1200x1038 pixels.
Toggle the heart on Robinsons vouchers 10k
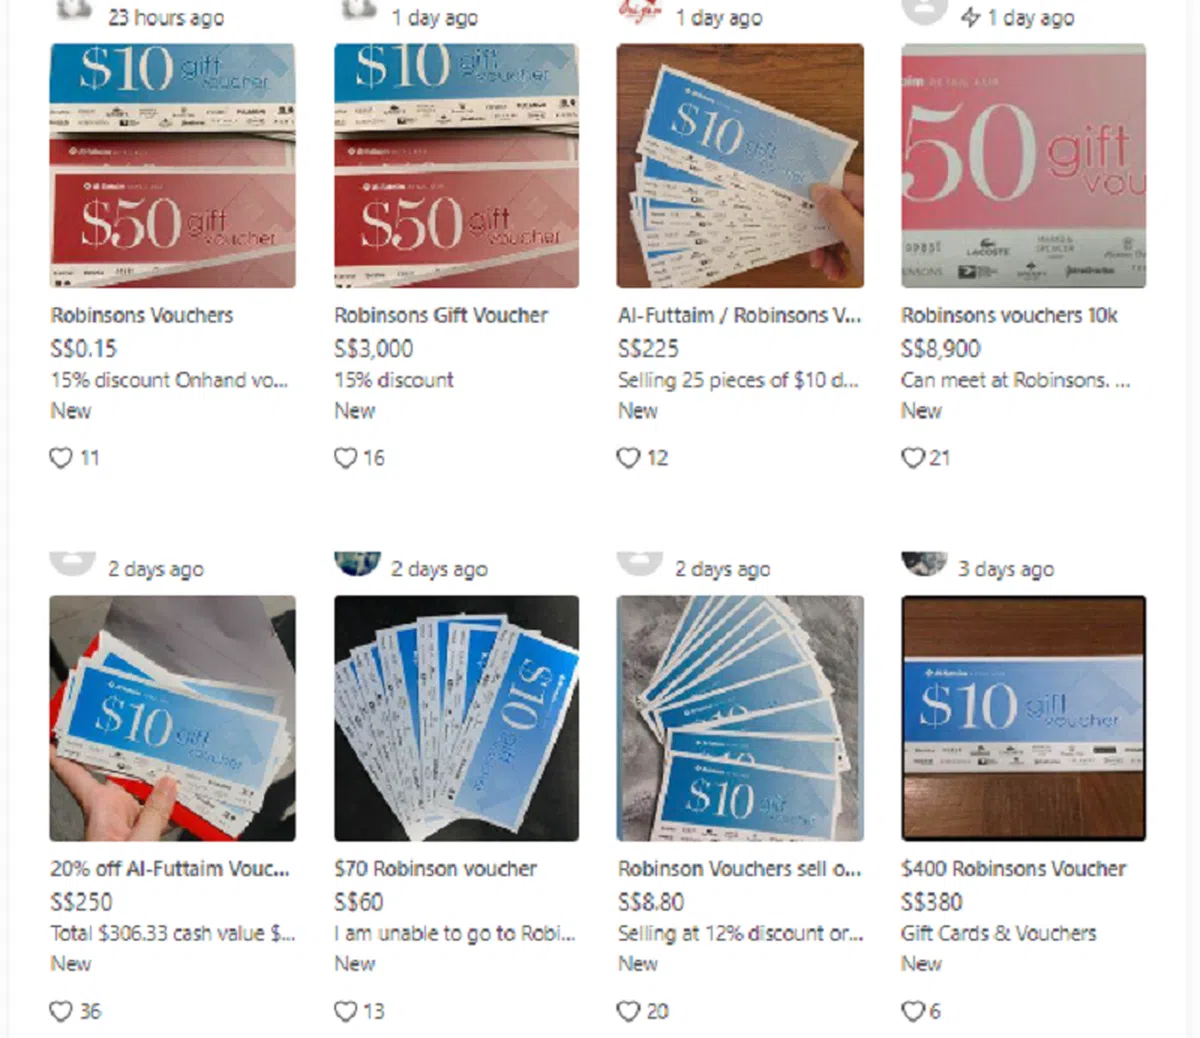(x=912, y=458)
